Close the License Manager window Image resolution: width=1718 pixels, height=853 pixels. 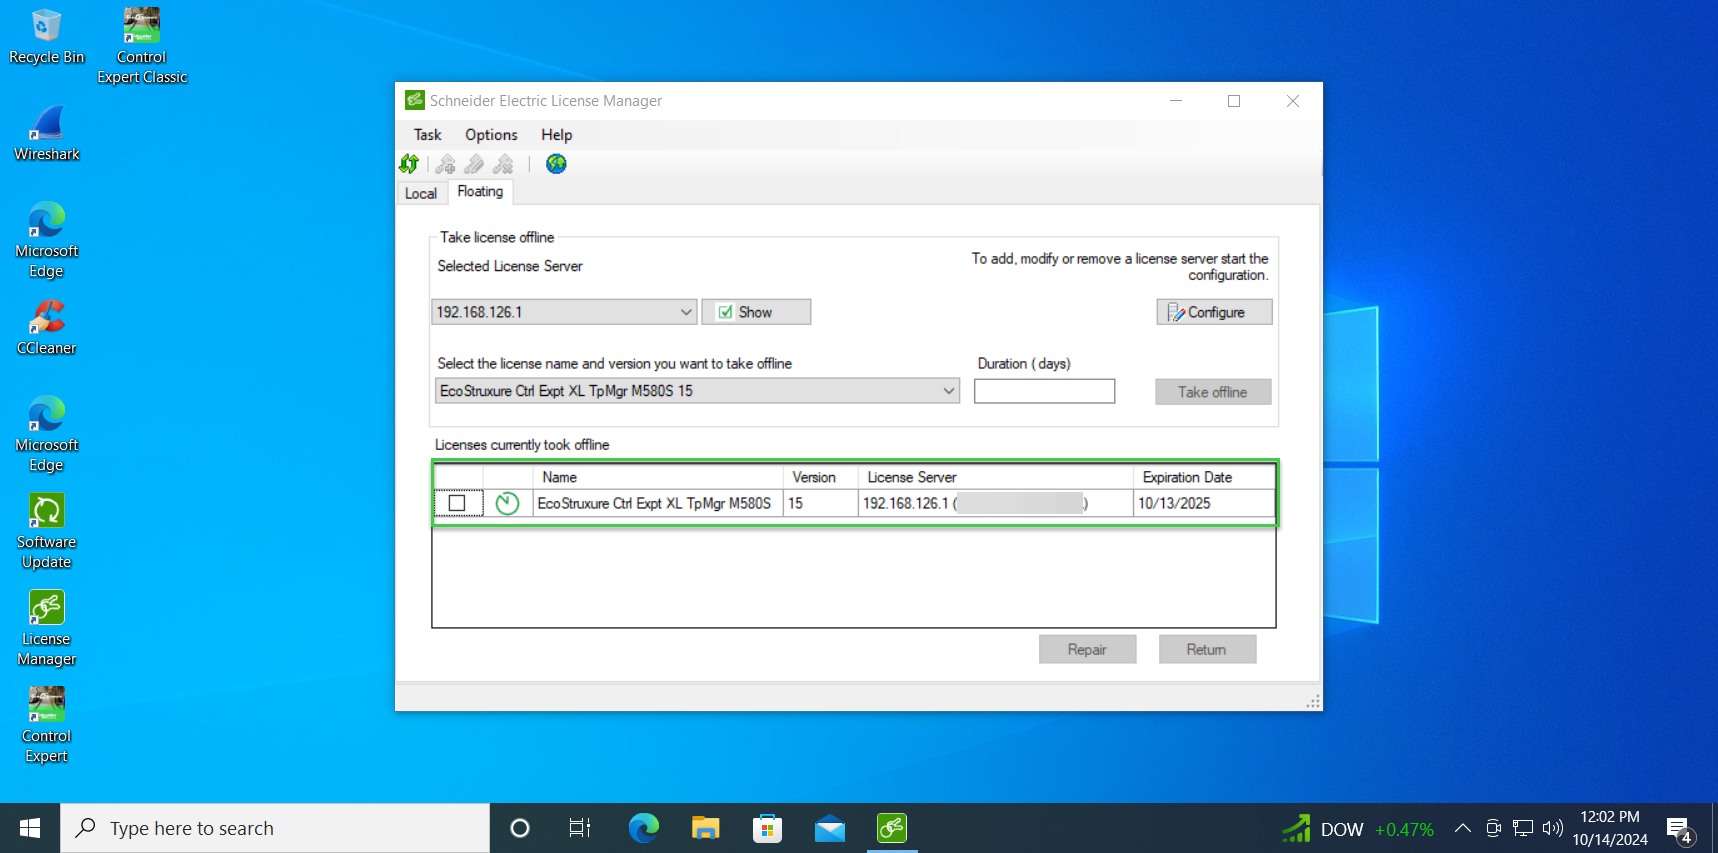(x=1293, y=101)
